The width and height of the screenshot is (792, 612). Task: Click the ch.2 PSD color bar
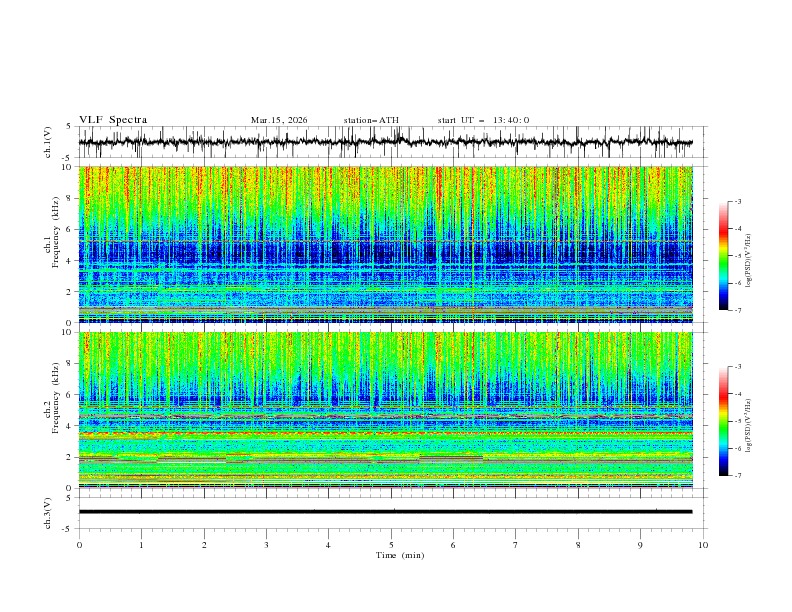723,421
